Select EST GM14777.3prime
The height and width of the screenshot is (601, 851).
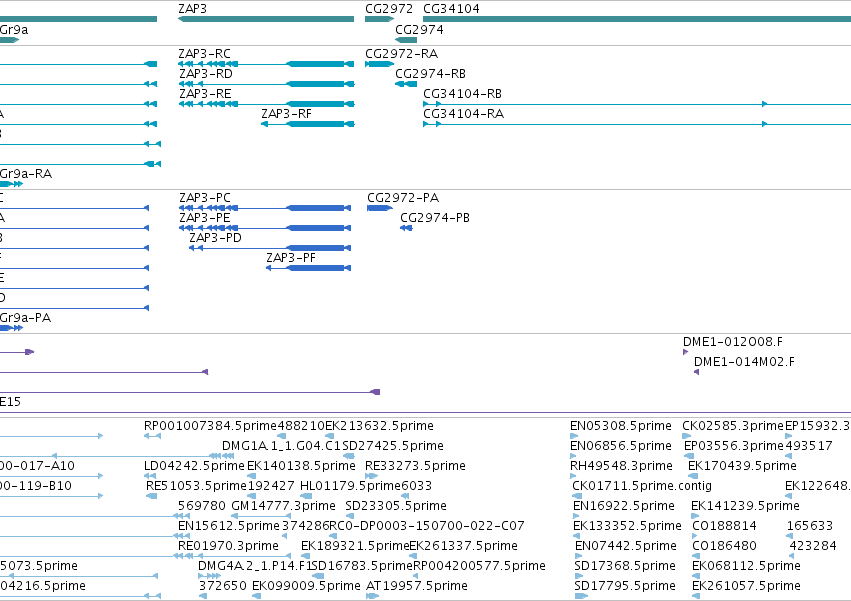click(x=283, y=506)
